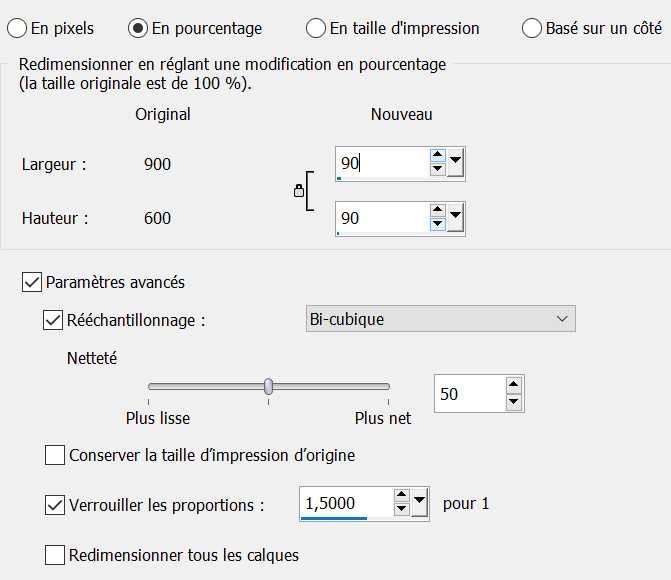Increase the proportions ratio with up arrow
This screenshot has width=671, height=580.
401,496
